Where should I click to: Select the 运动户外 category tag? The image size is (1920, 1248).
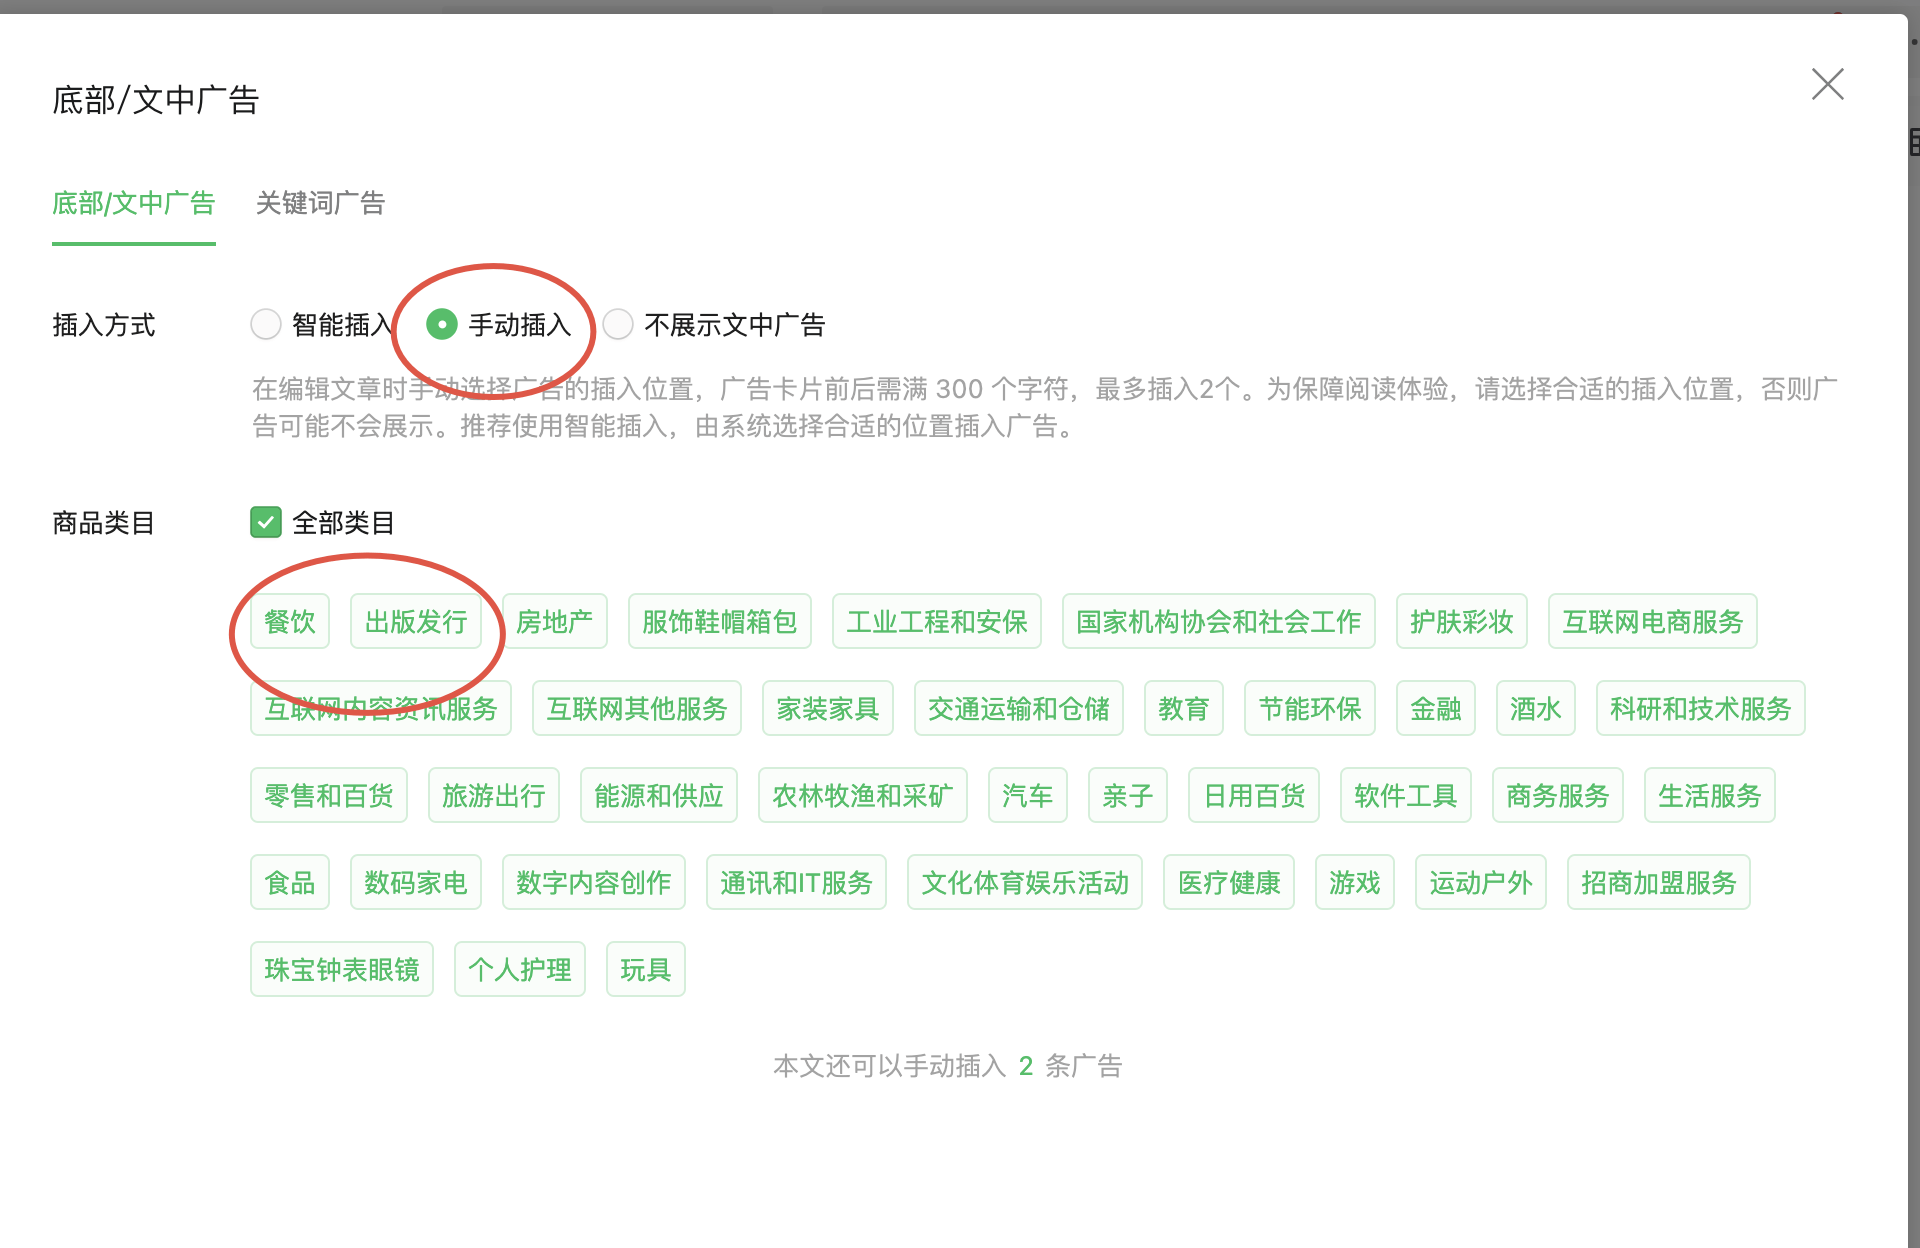coord(1481,882)
